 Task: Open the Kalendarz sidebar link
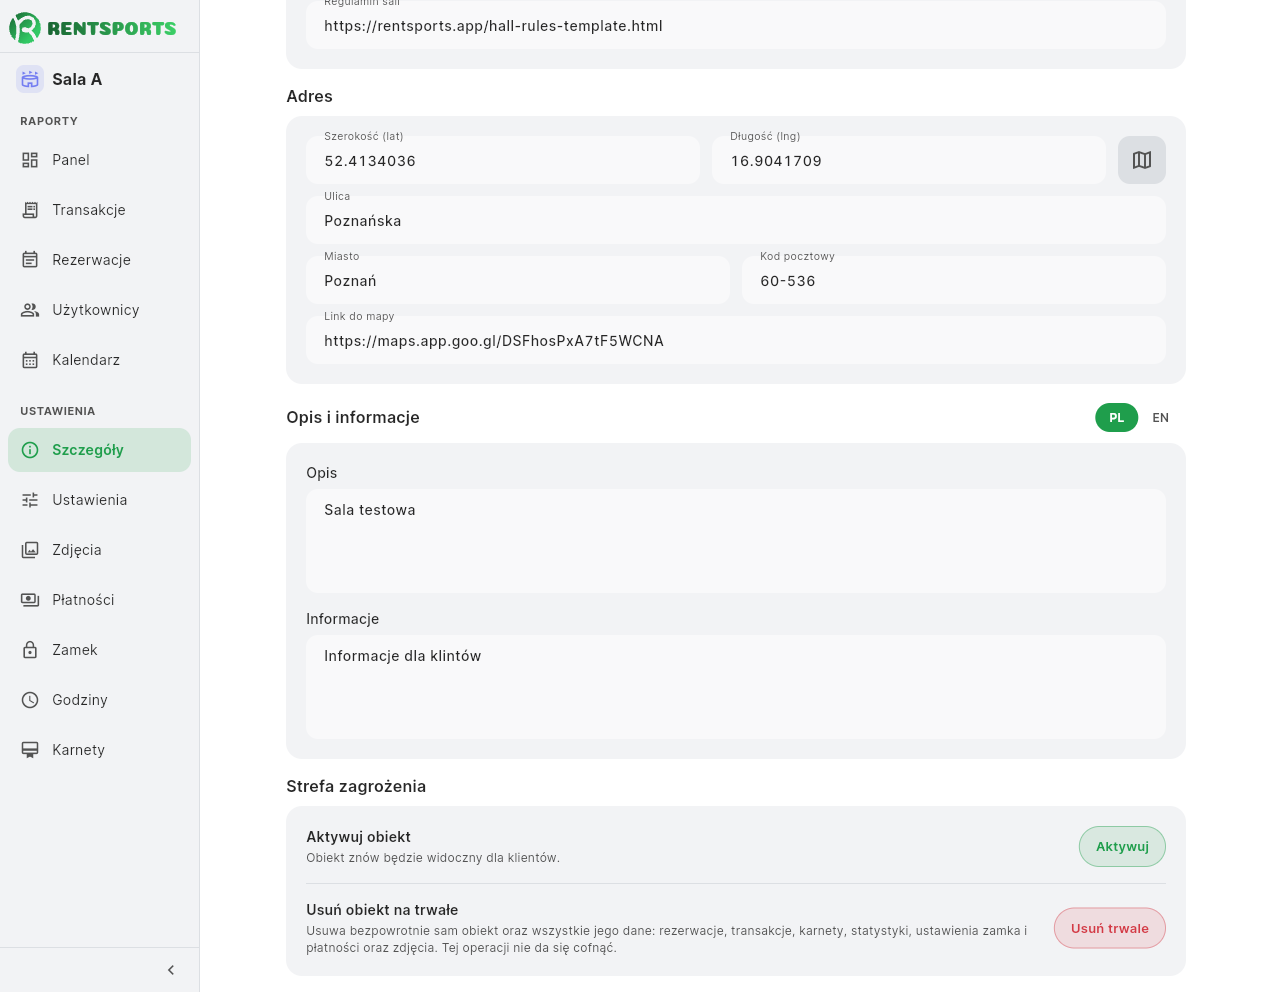pos(99,360)
